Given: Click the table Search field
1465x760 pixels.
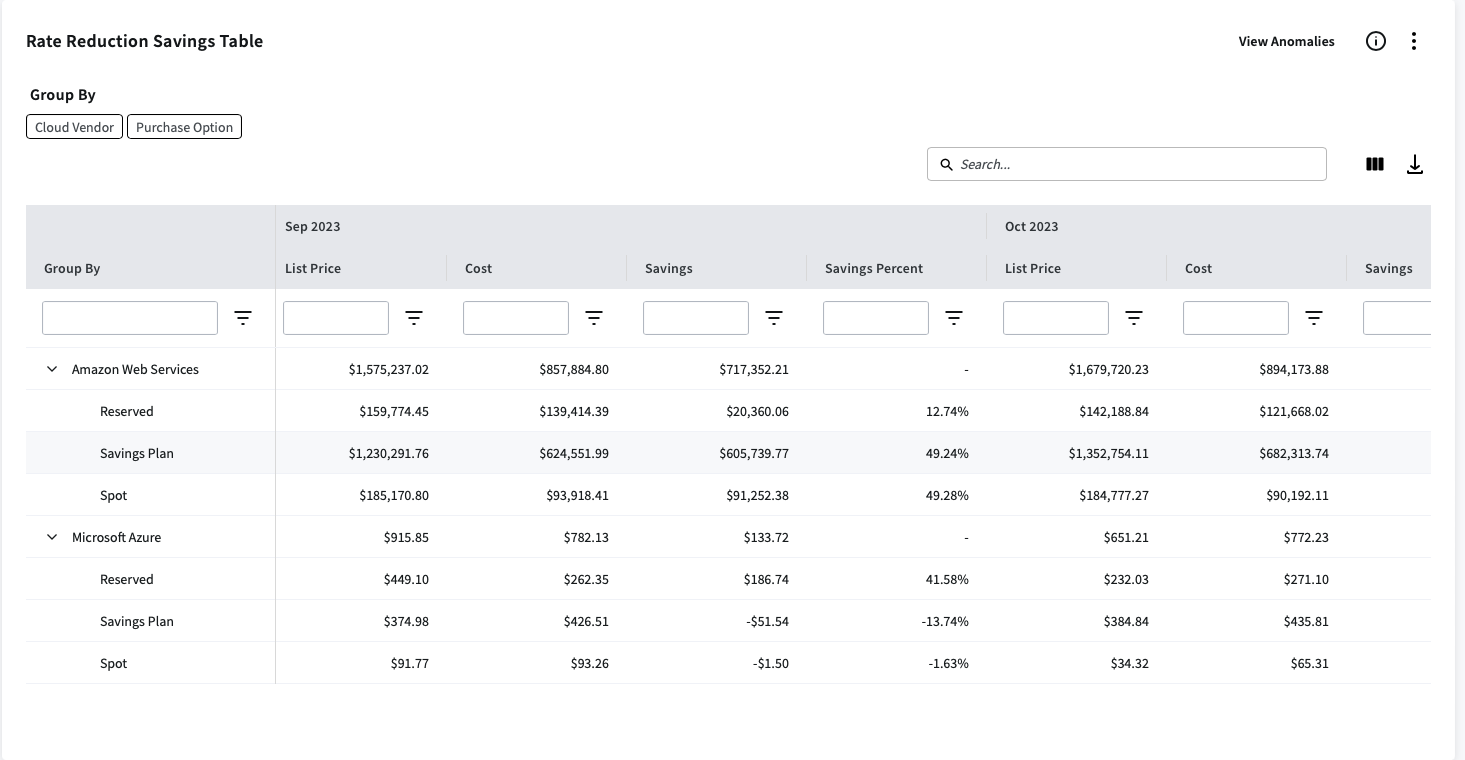Looking at the screenshot, I should (1138, 164).
